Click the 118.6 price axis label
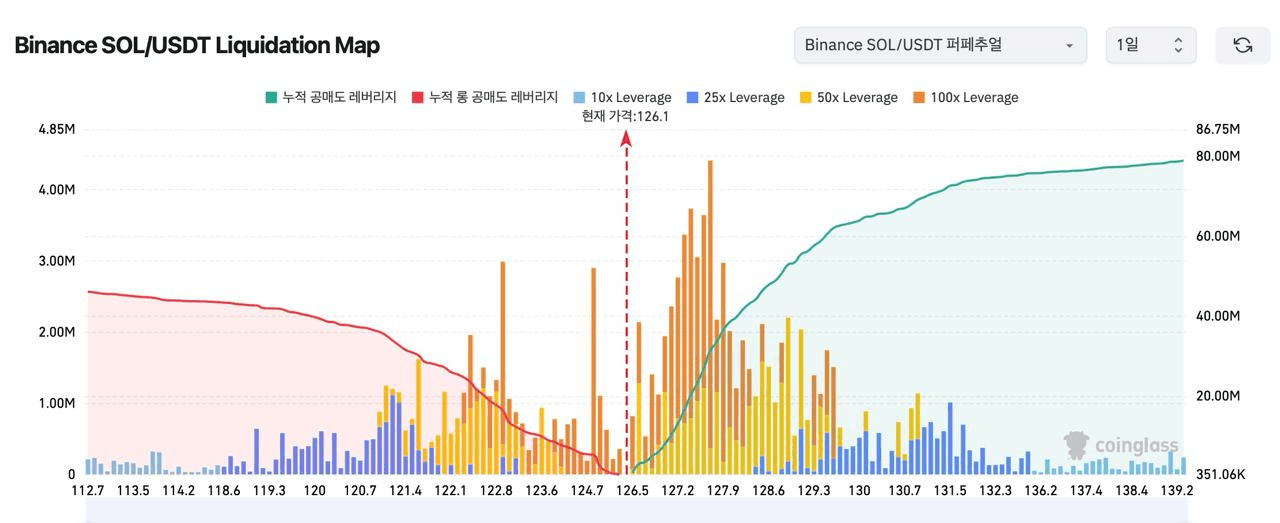Screen dimensions: 1280x523 pos(223,490)
